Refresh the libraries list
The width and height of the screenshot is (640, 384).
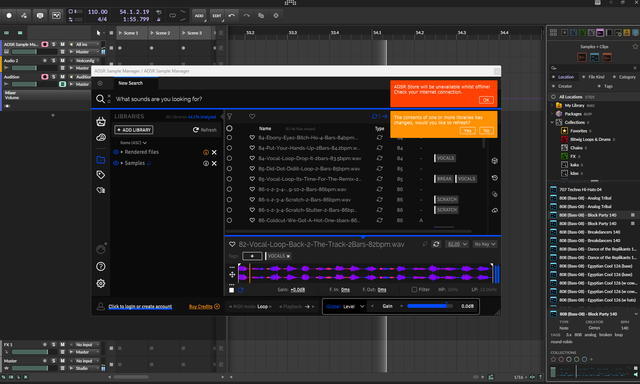pyautogui.click(x=204, y=130)
